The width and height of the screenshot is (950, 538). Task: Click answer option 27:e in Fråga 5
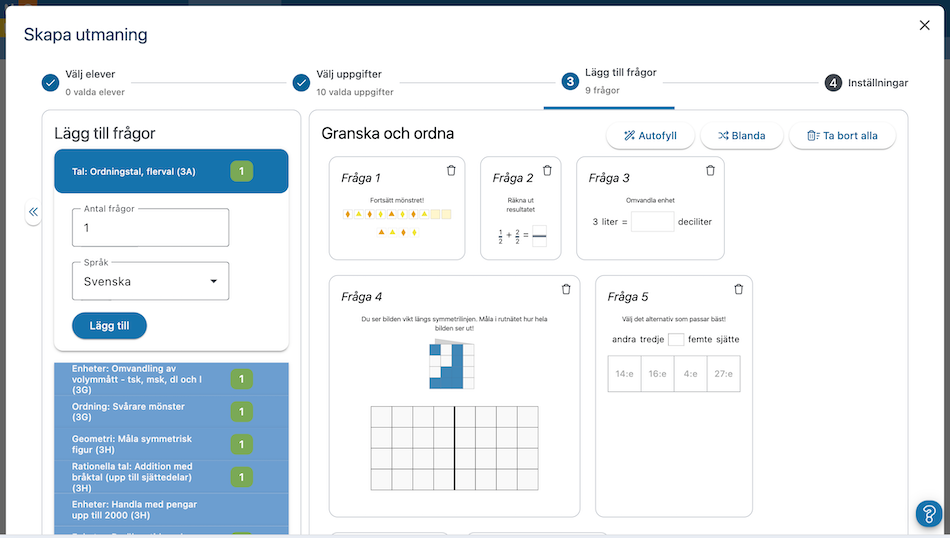pyautogui.click(x=723, y=374)
